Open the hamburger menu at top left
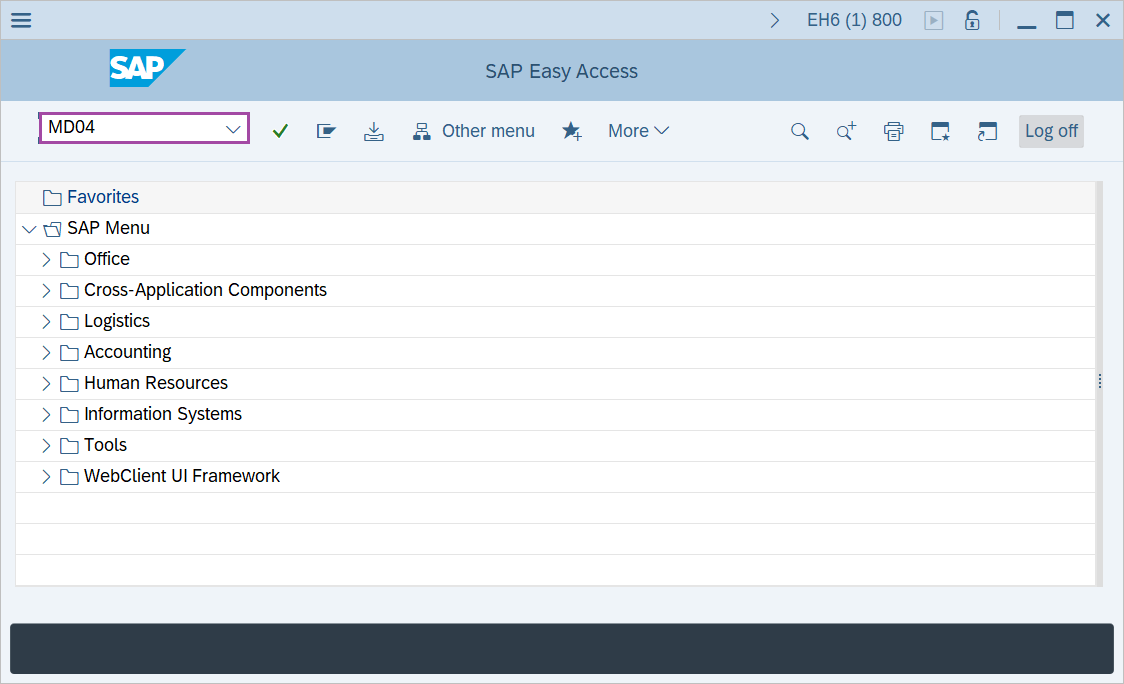Screen dimensions: 1124x684 [20, 19]
